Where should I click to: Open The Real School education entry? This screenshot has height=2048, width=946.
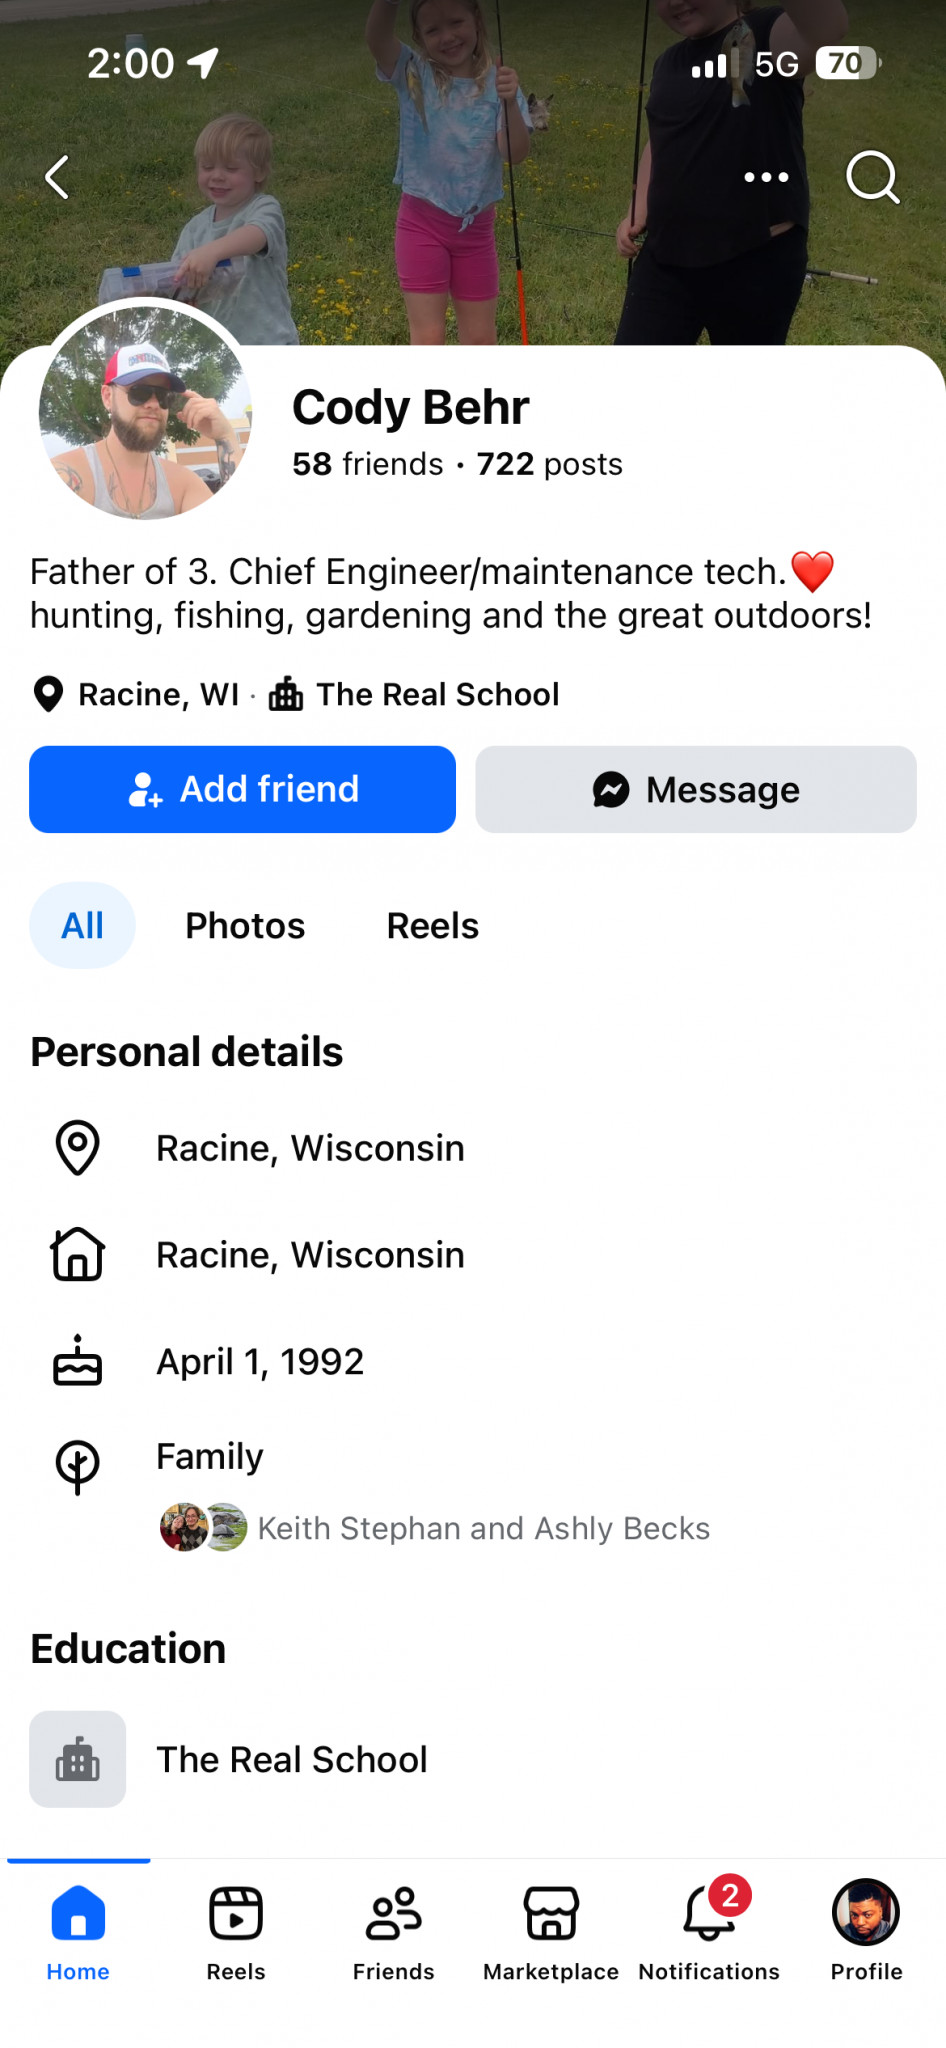pos(473,1759)
